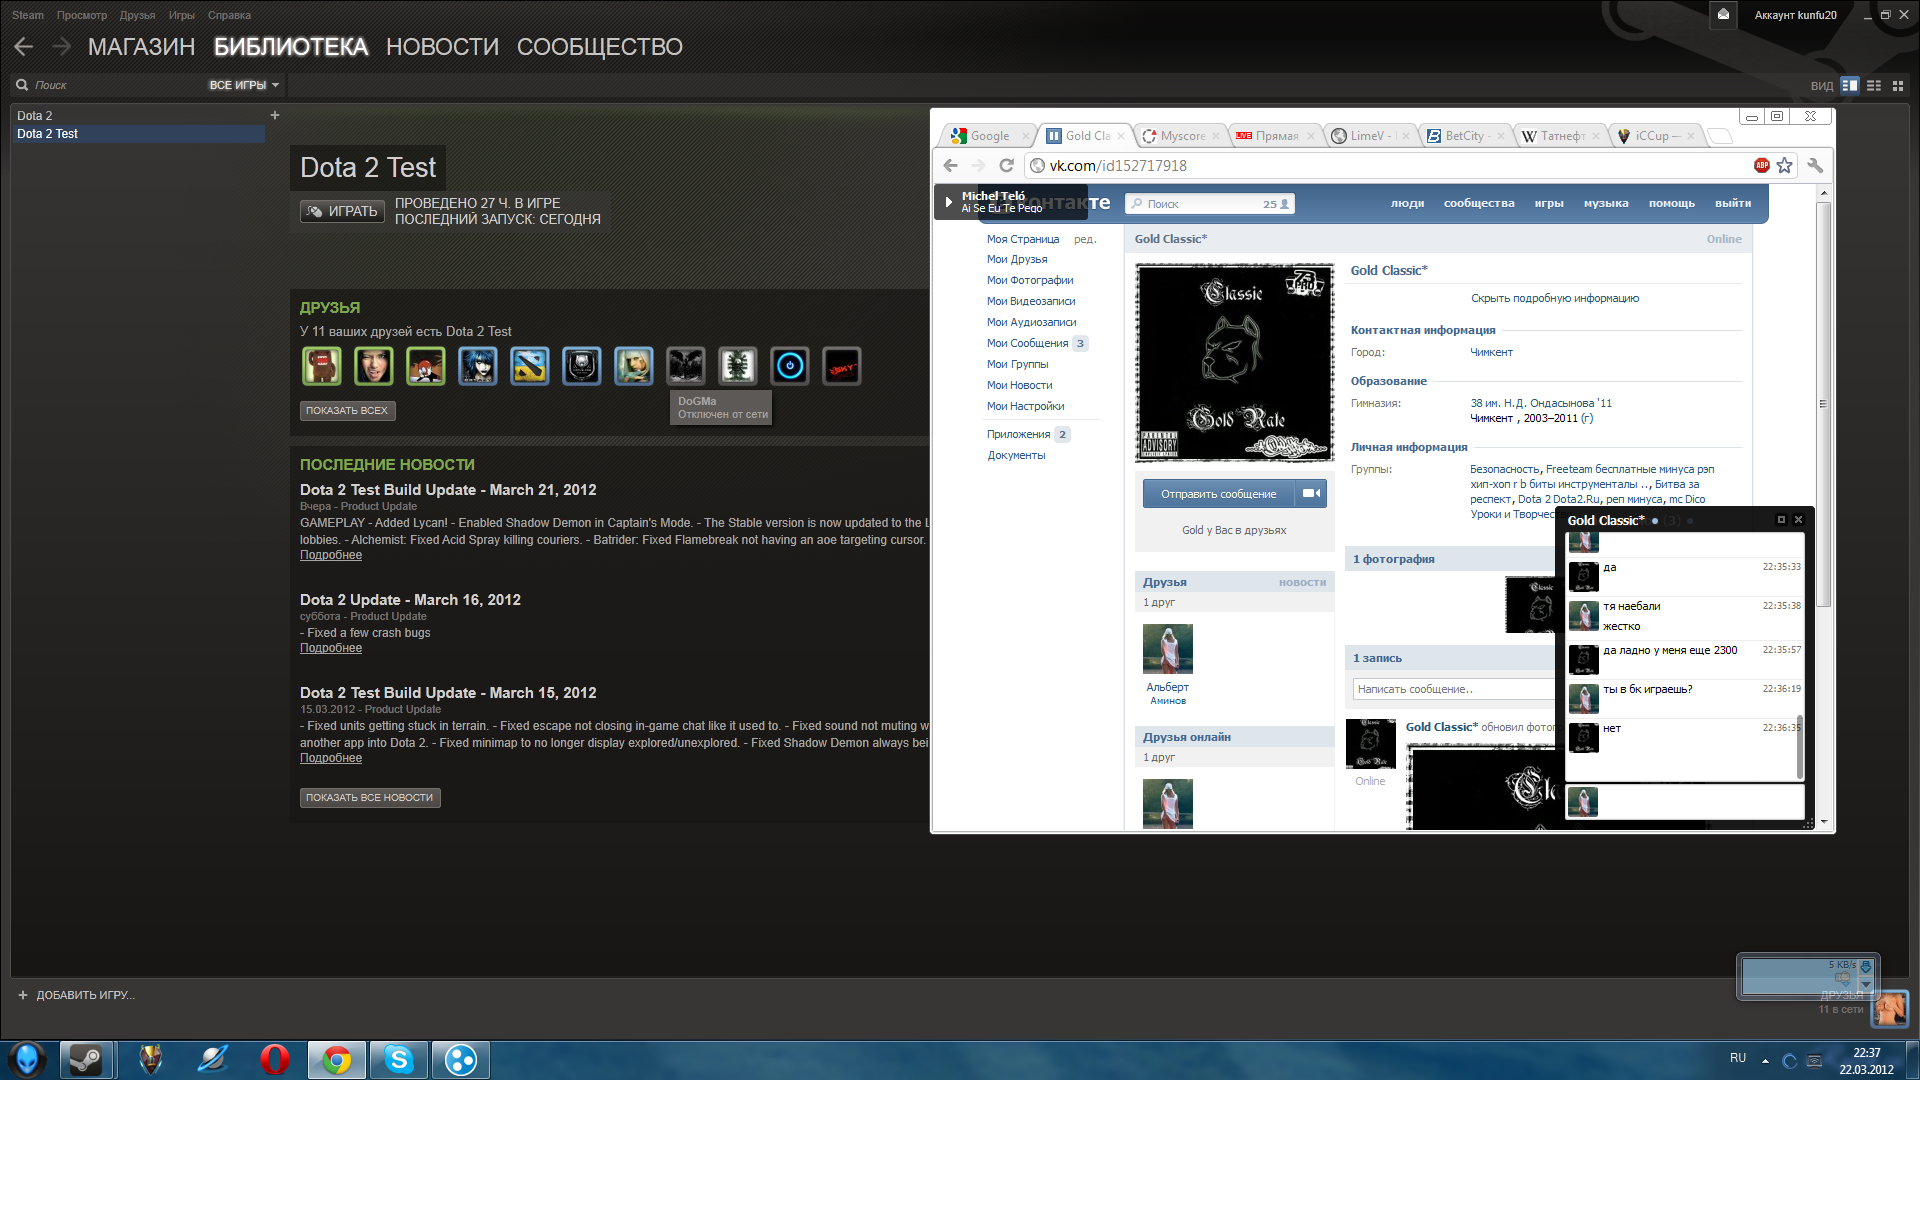The image size is (1920, 1210).
Task: Open the Steam taskbar icon
Action: (x=85, y=1059)
